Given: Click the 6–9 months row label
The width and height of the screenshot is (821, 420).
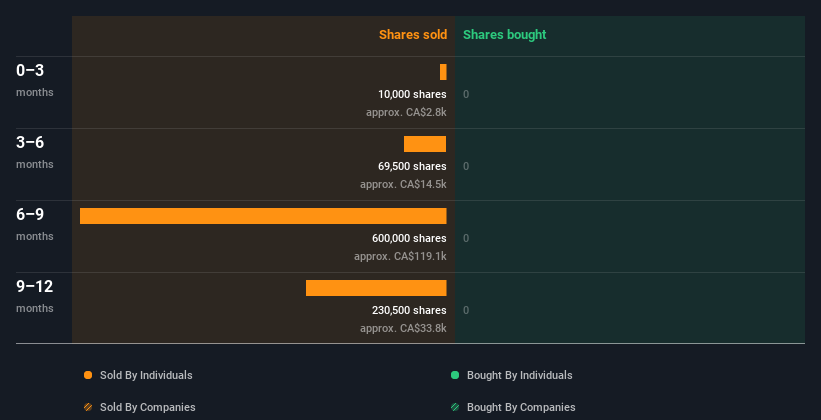Looking at the screenshot, I should 35,224.
